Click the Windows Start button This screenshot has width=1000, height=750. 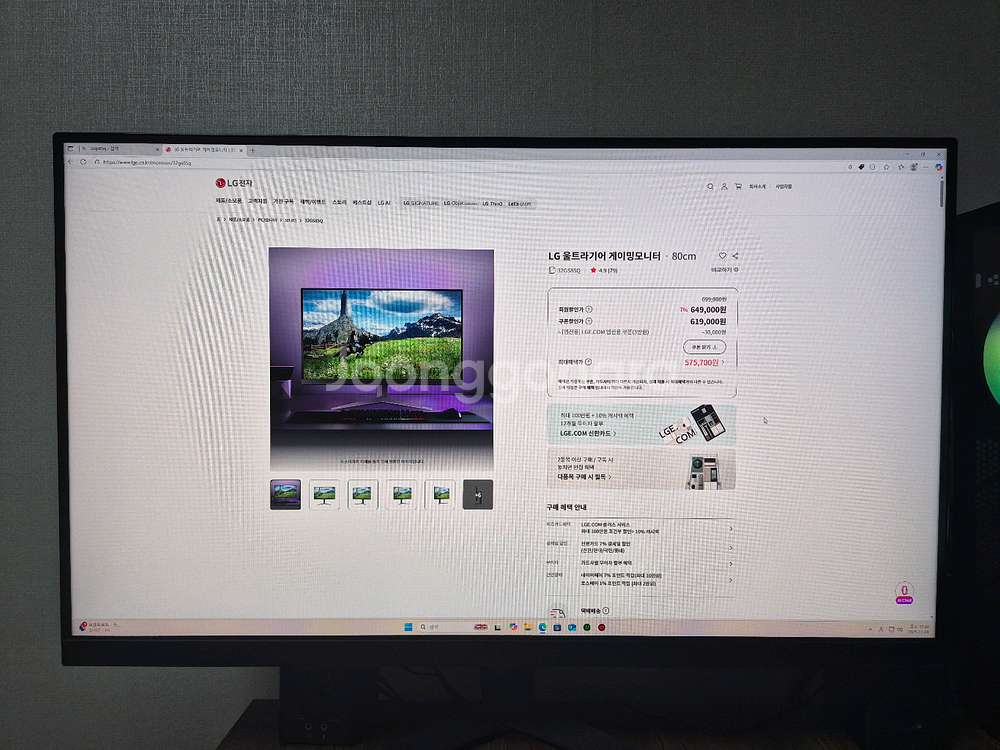coord(409,627)
